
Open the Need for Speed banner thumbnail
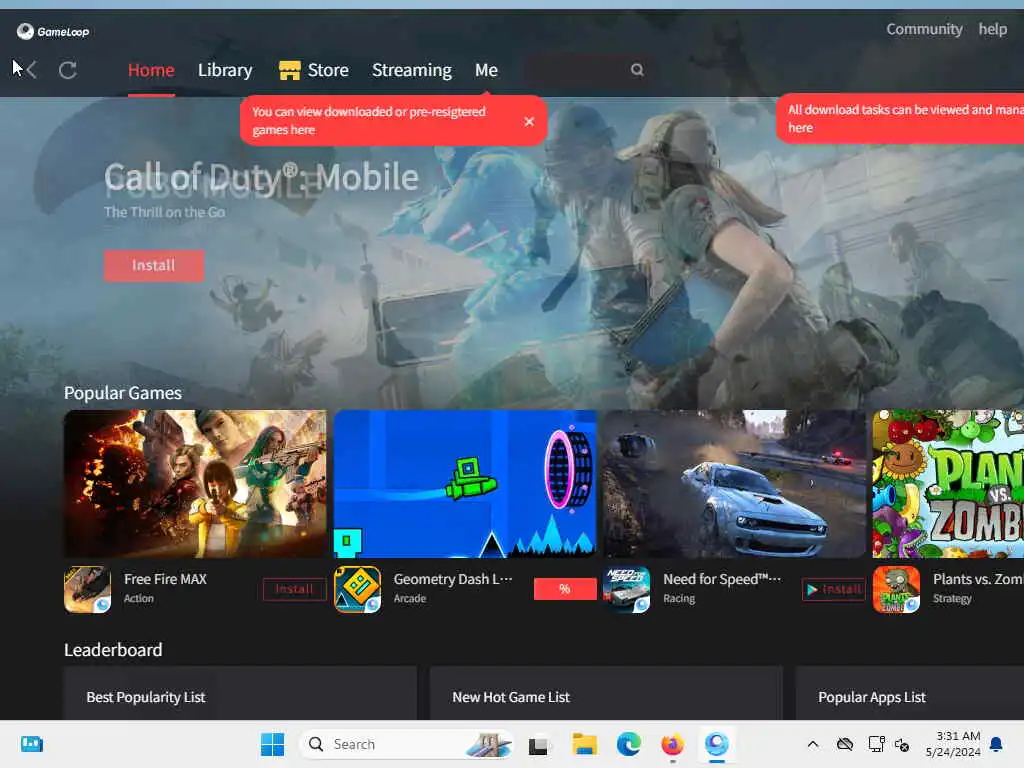(735, 484)
